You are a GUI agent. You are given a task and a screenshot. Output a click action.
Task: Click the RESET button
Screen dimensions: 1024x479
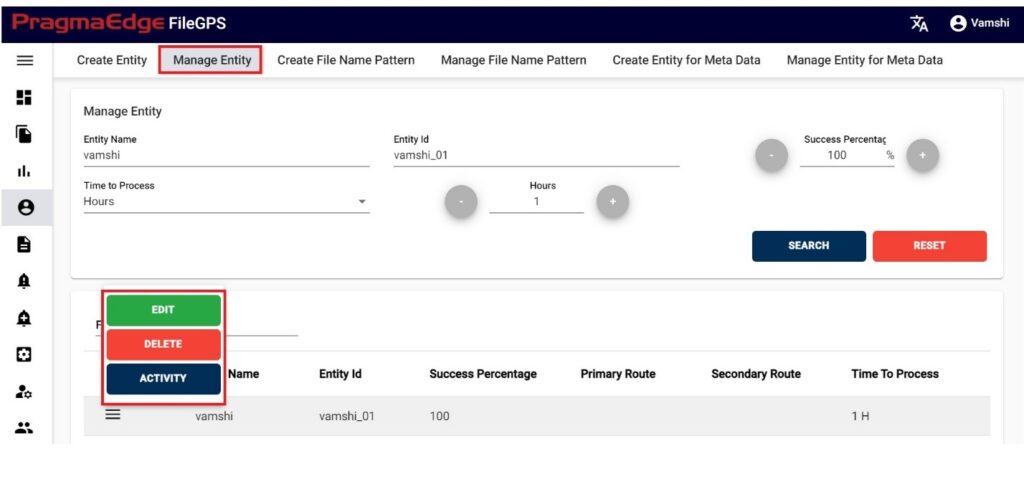click(x=929, y=246)
